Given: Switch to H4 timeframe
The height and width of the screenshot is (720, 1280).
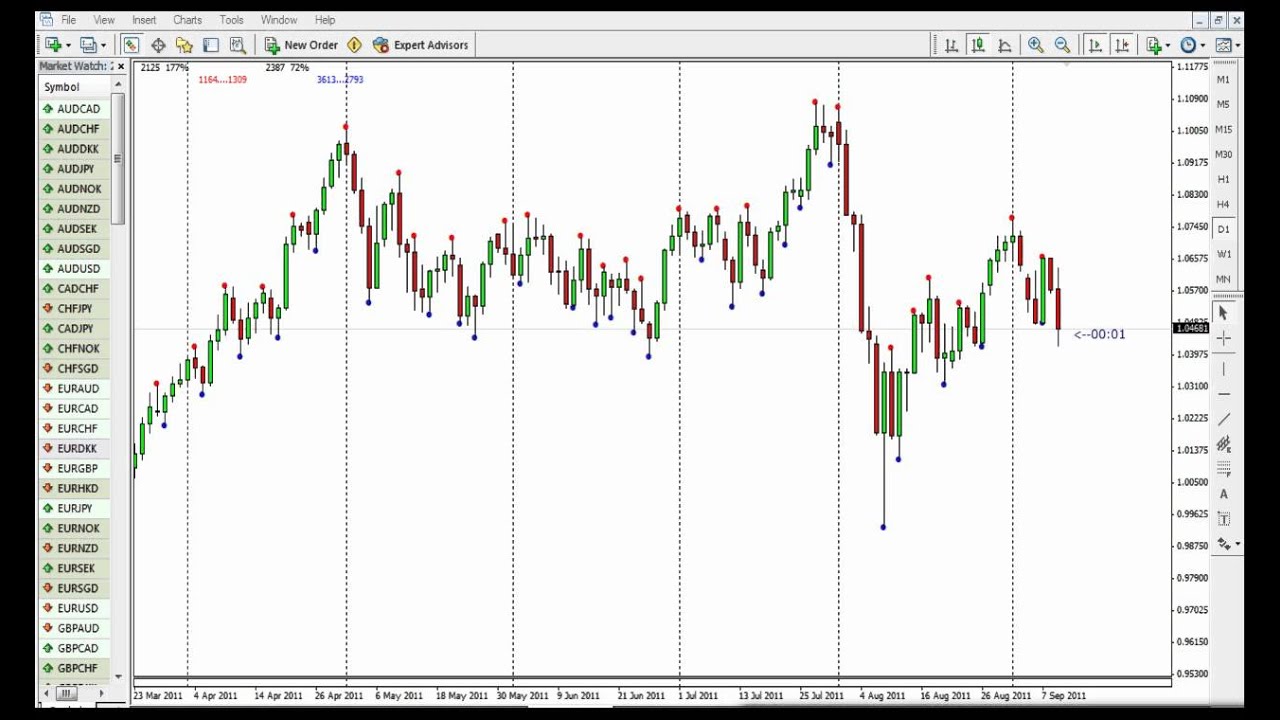Looking at the screenshot, I should 1223,204.
